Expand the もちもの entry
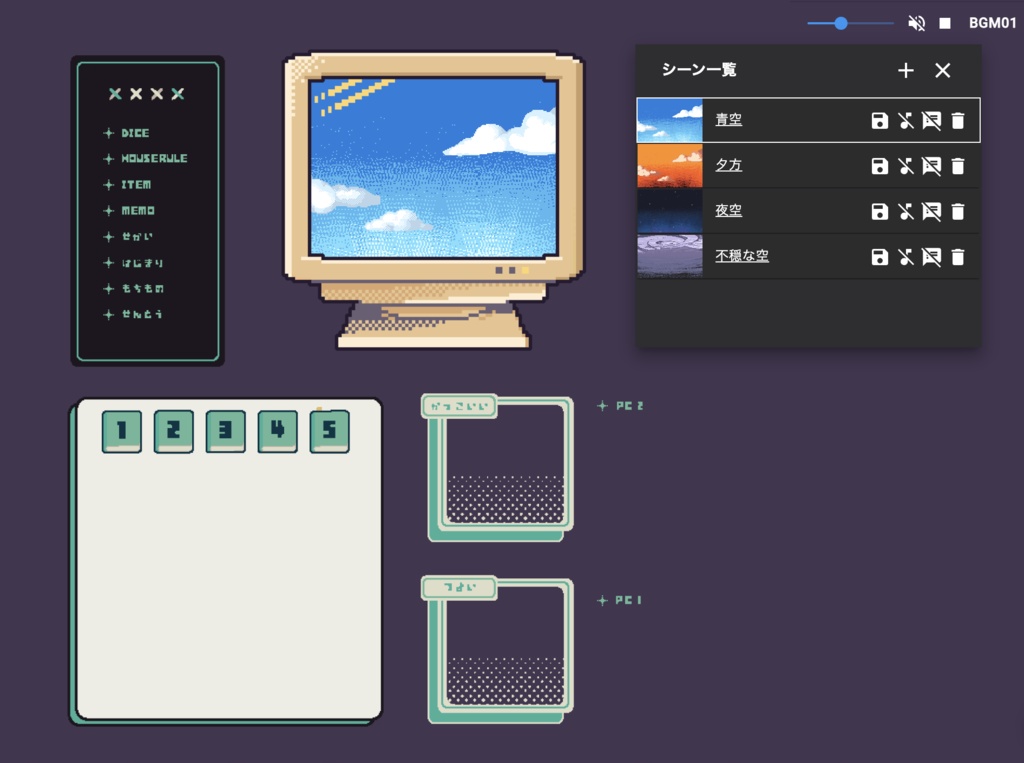The image size is (1024, 763). [134, 288]
